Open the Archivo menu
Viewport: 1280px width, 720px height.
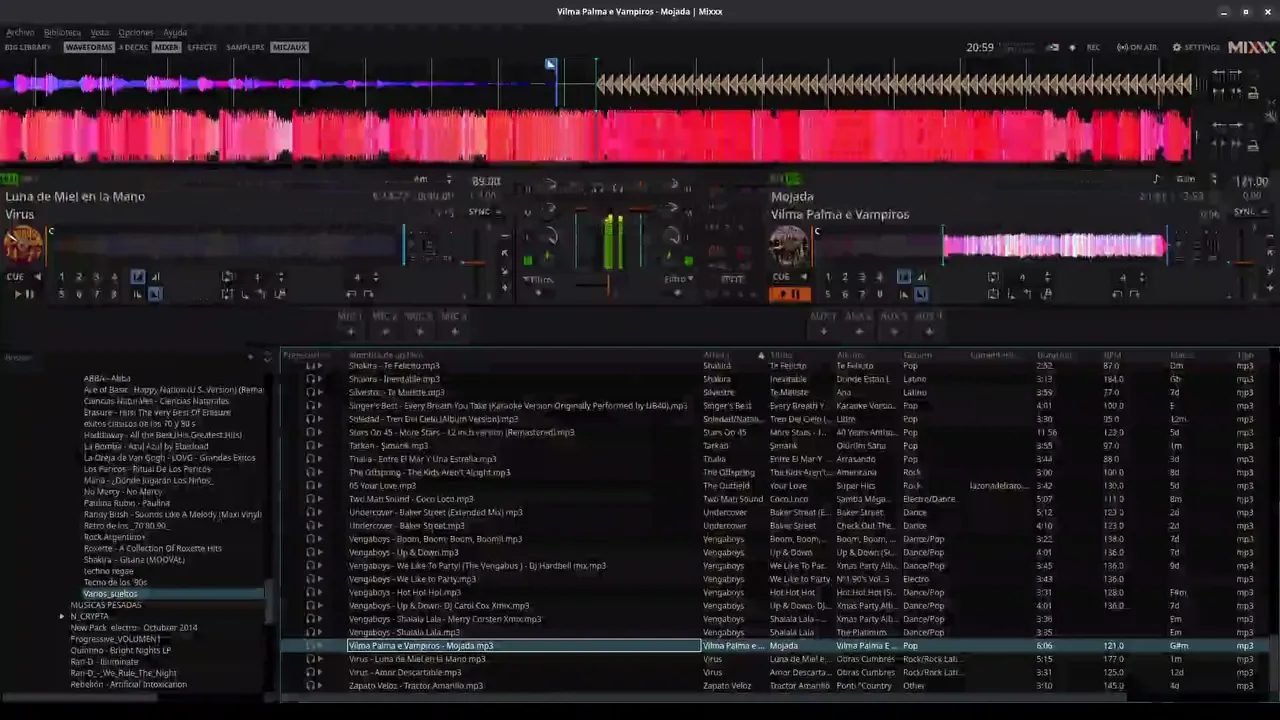point(20,32)
